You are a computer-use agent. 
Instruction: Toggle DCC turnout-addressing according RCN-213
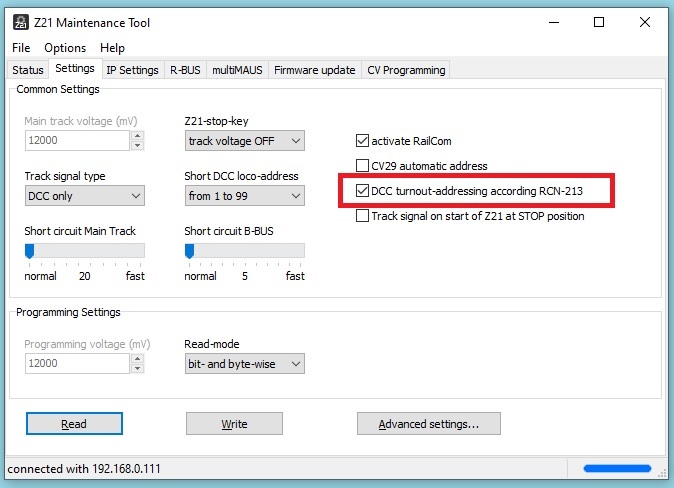coord(363,190)
